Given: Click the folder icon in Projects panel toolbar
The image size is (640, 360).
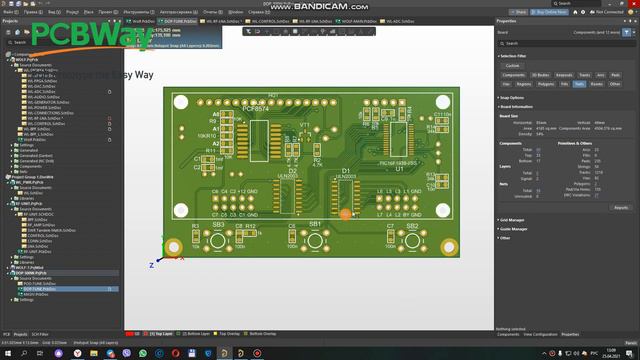Looking at the screenshot, I should (27, 32).
